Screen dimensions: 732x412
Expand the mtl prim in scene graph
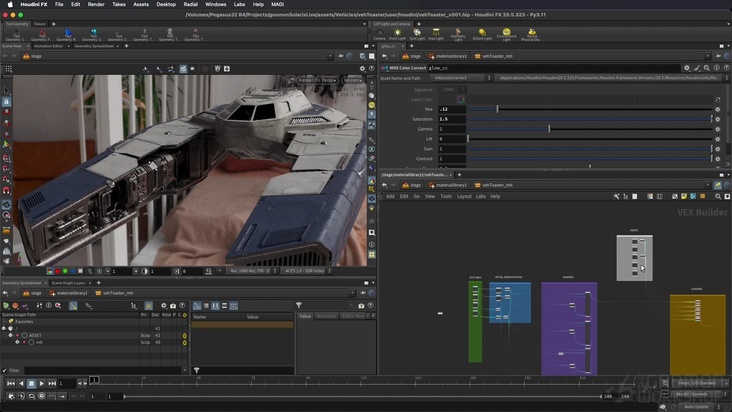pos(17,342)
